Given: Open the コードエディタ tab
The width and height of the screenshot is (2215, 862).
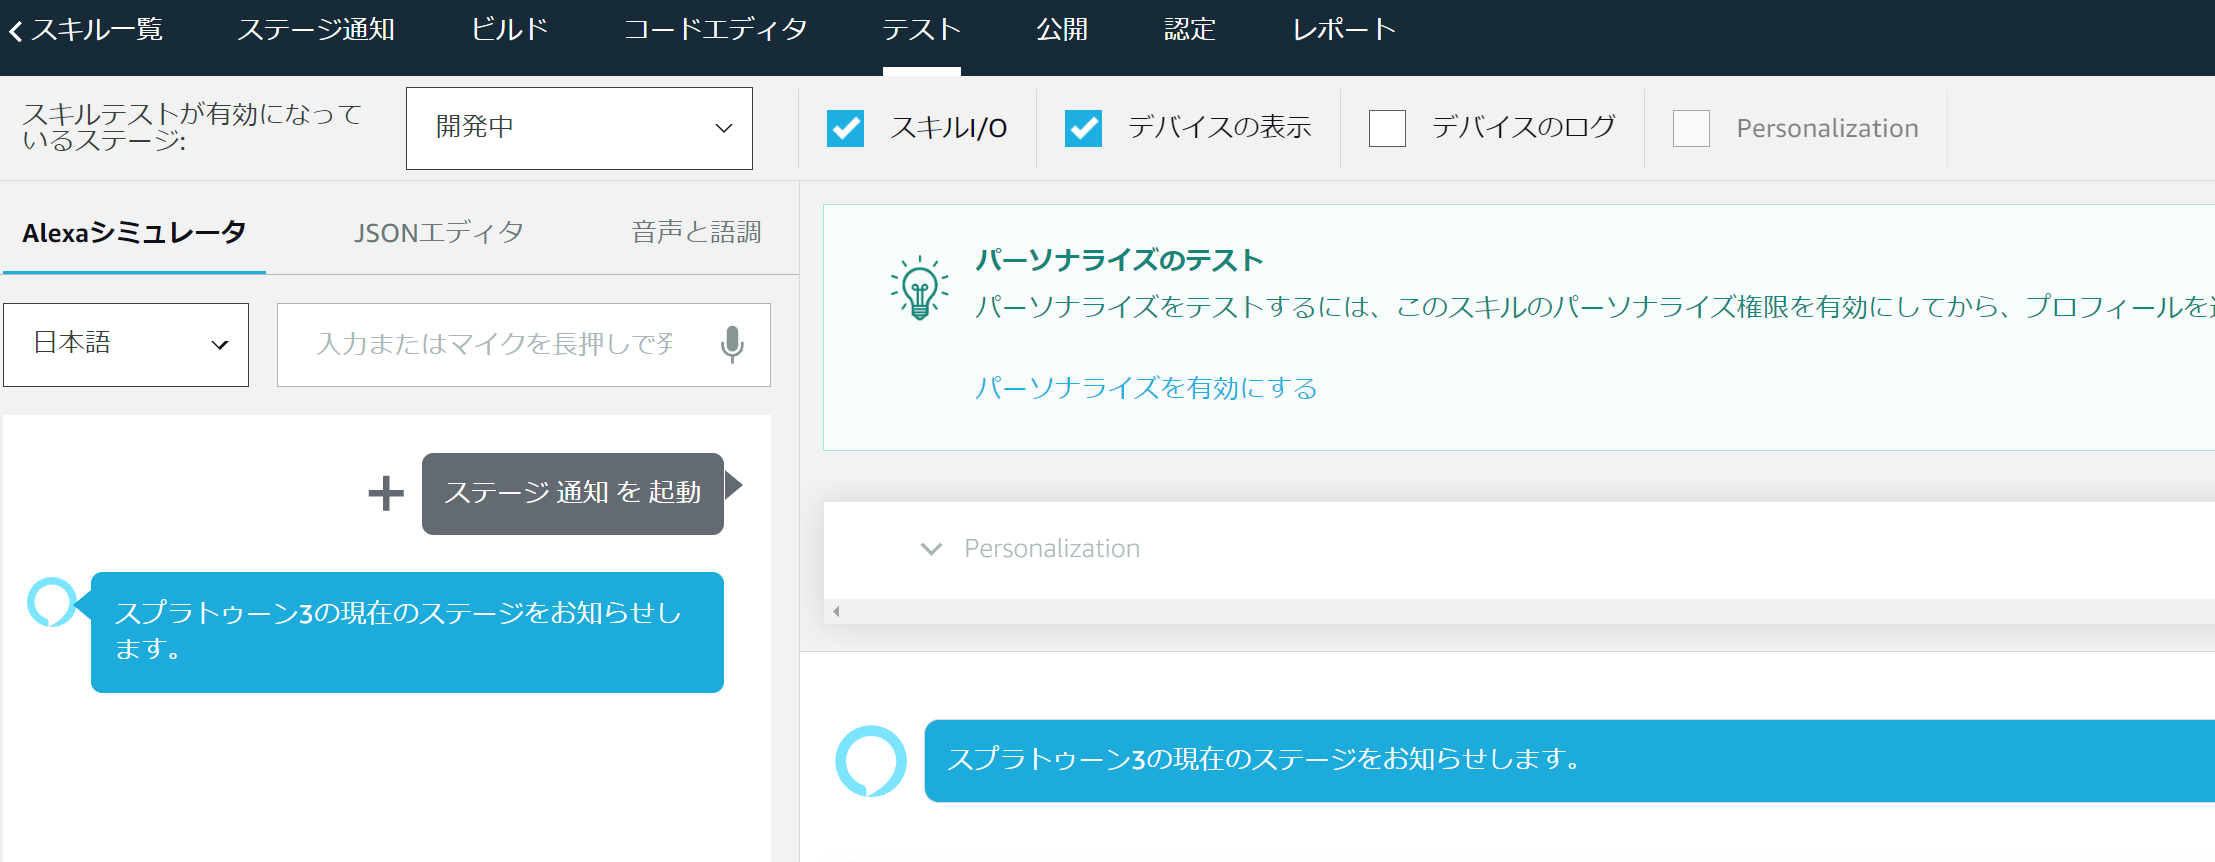Looking at the screenshot, I should click(x=716, y=30).
